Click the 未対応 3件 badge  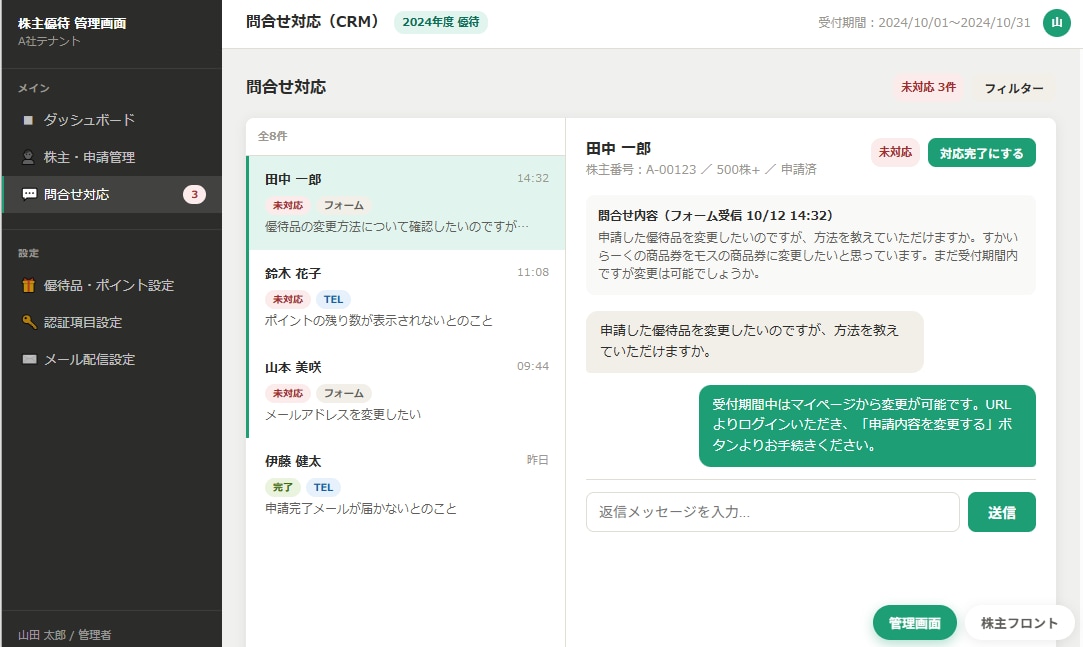pyautogui.click(x=928, y=88)
